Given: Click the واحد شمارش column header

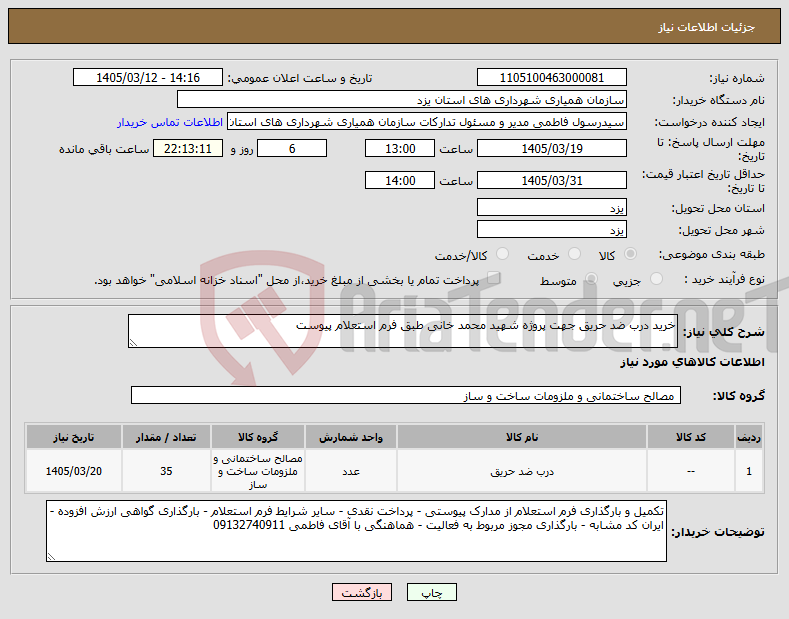Looking at the screenshot, I should [351, 437].
